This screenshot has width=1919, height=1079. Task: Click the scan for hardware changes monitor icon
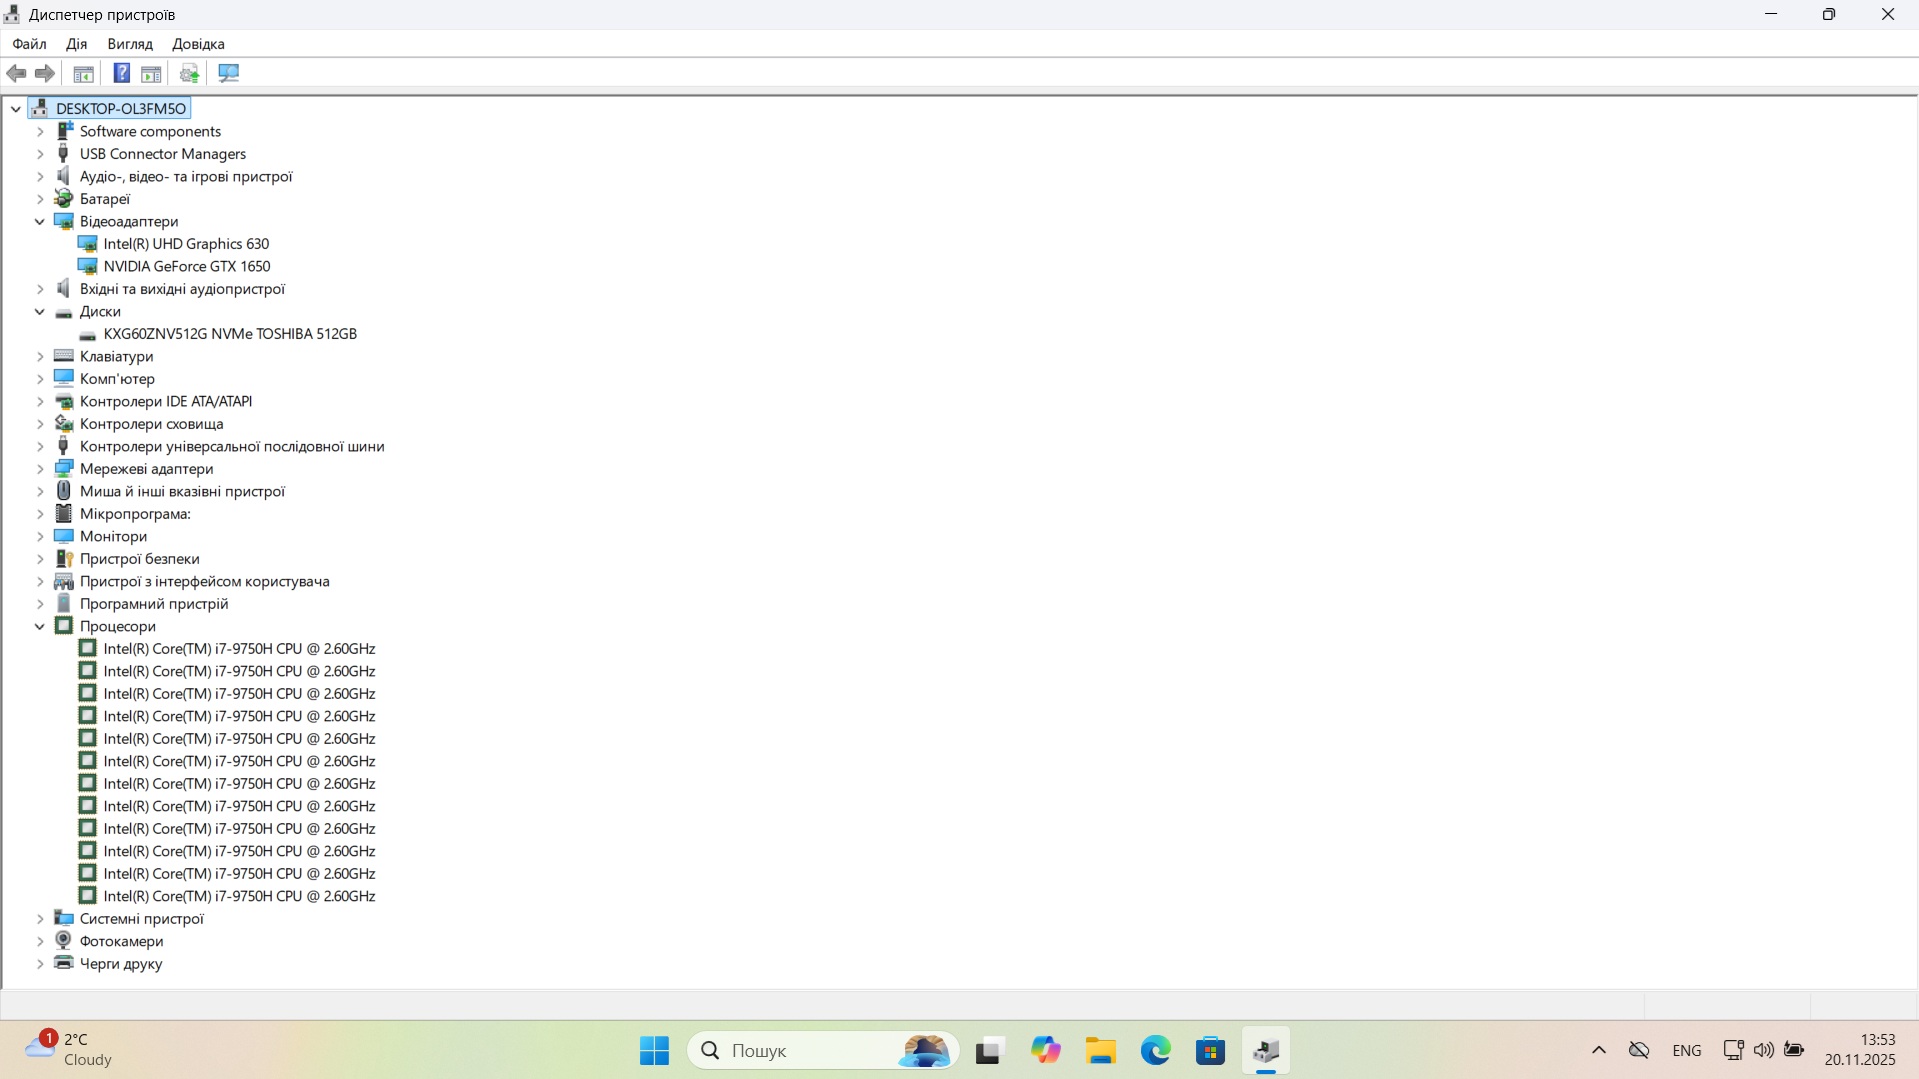pyautogui.click(x=229, y=73)
